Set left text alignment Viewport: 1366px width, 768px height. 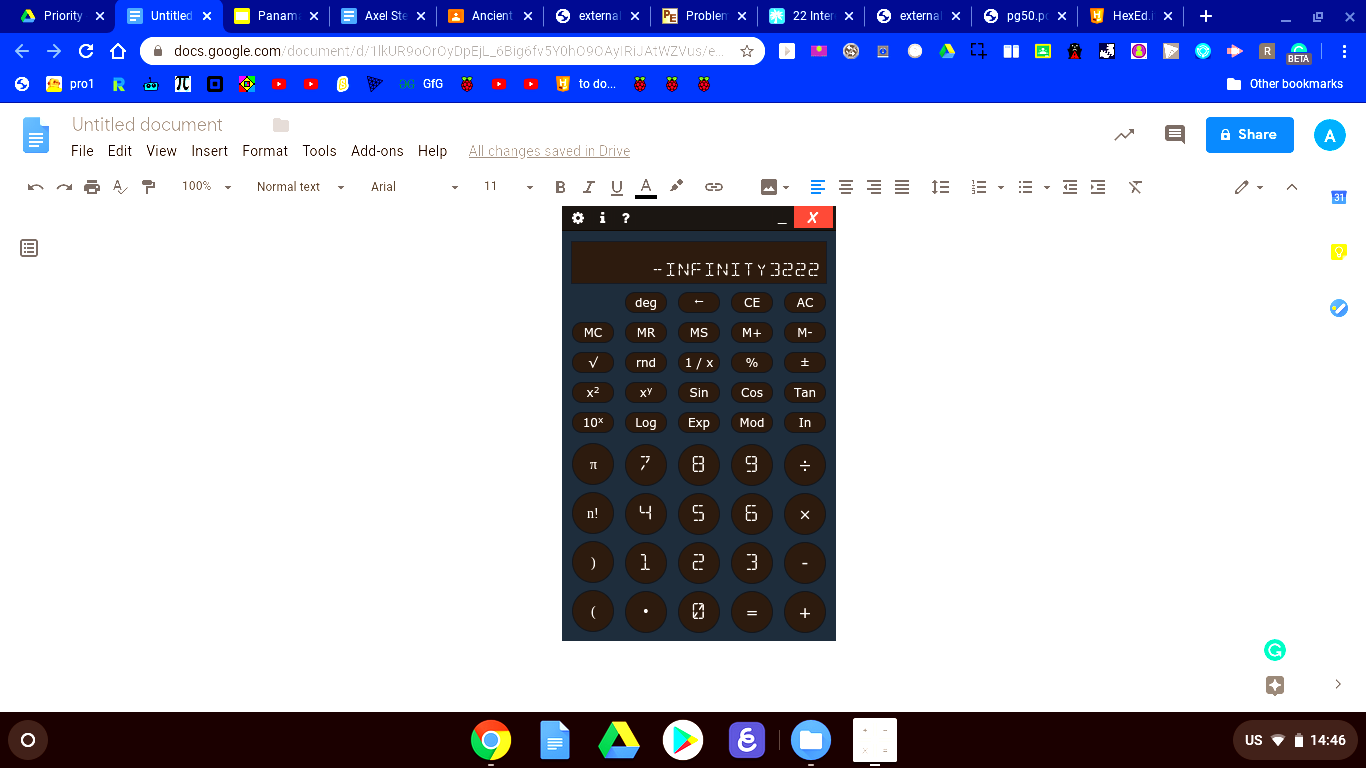click(818, 187)
